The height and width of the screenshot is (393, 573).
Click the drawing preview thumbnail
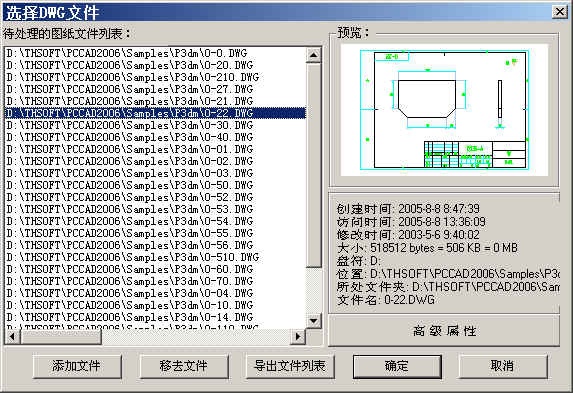[444, 110]
